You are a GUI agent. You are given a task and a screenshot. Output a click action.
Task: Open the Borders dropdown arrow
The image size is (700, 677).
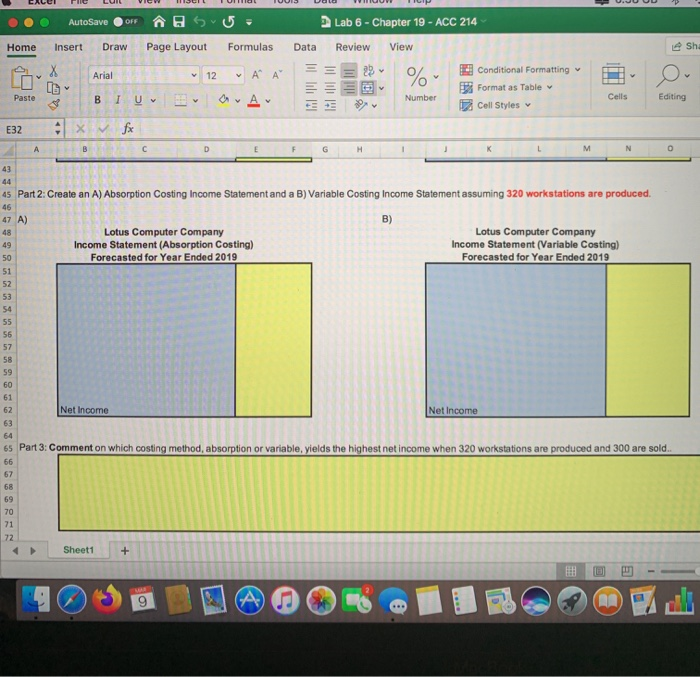[196, 101]
